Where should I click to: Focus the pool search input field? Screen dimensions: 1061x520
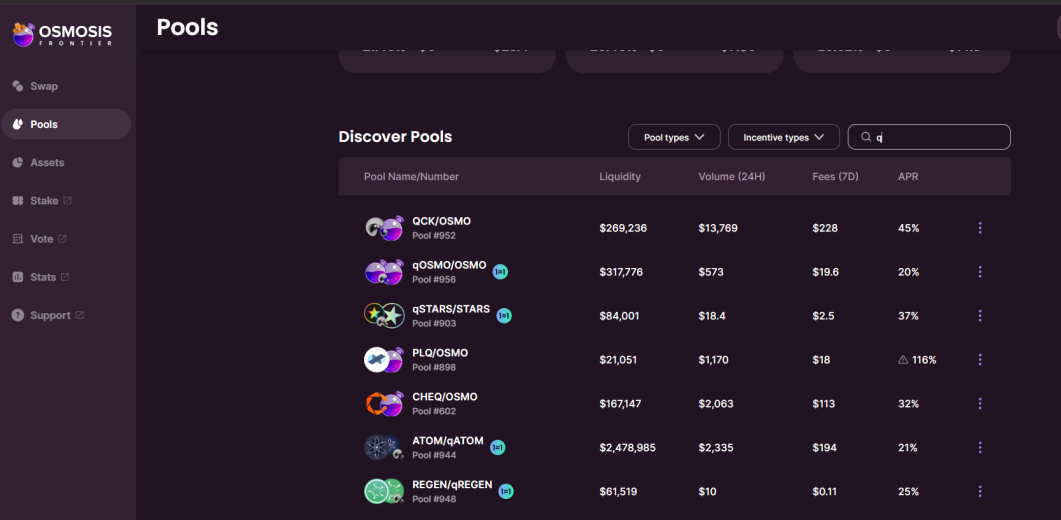[x=929, y=137]
